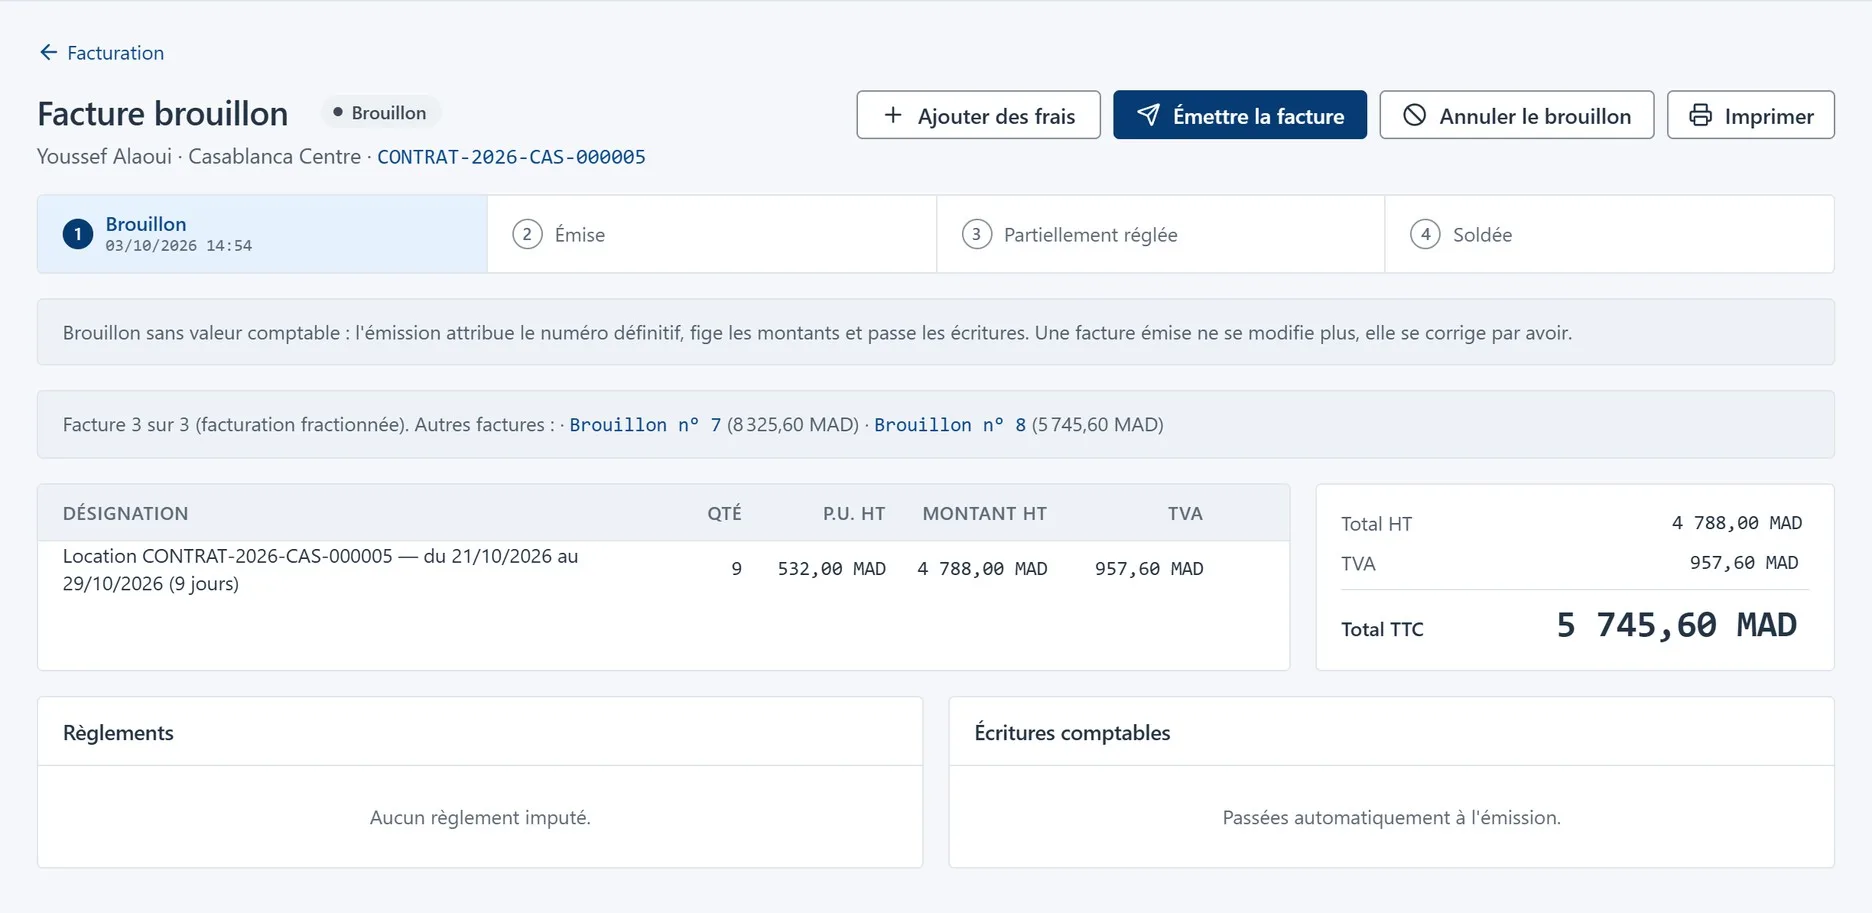Click the Total HT label in summary
This screenshot has height=913, width=1872.
(x=1377, y=524)
